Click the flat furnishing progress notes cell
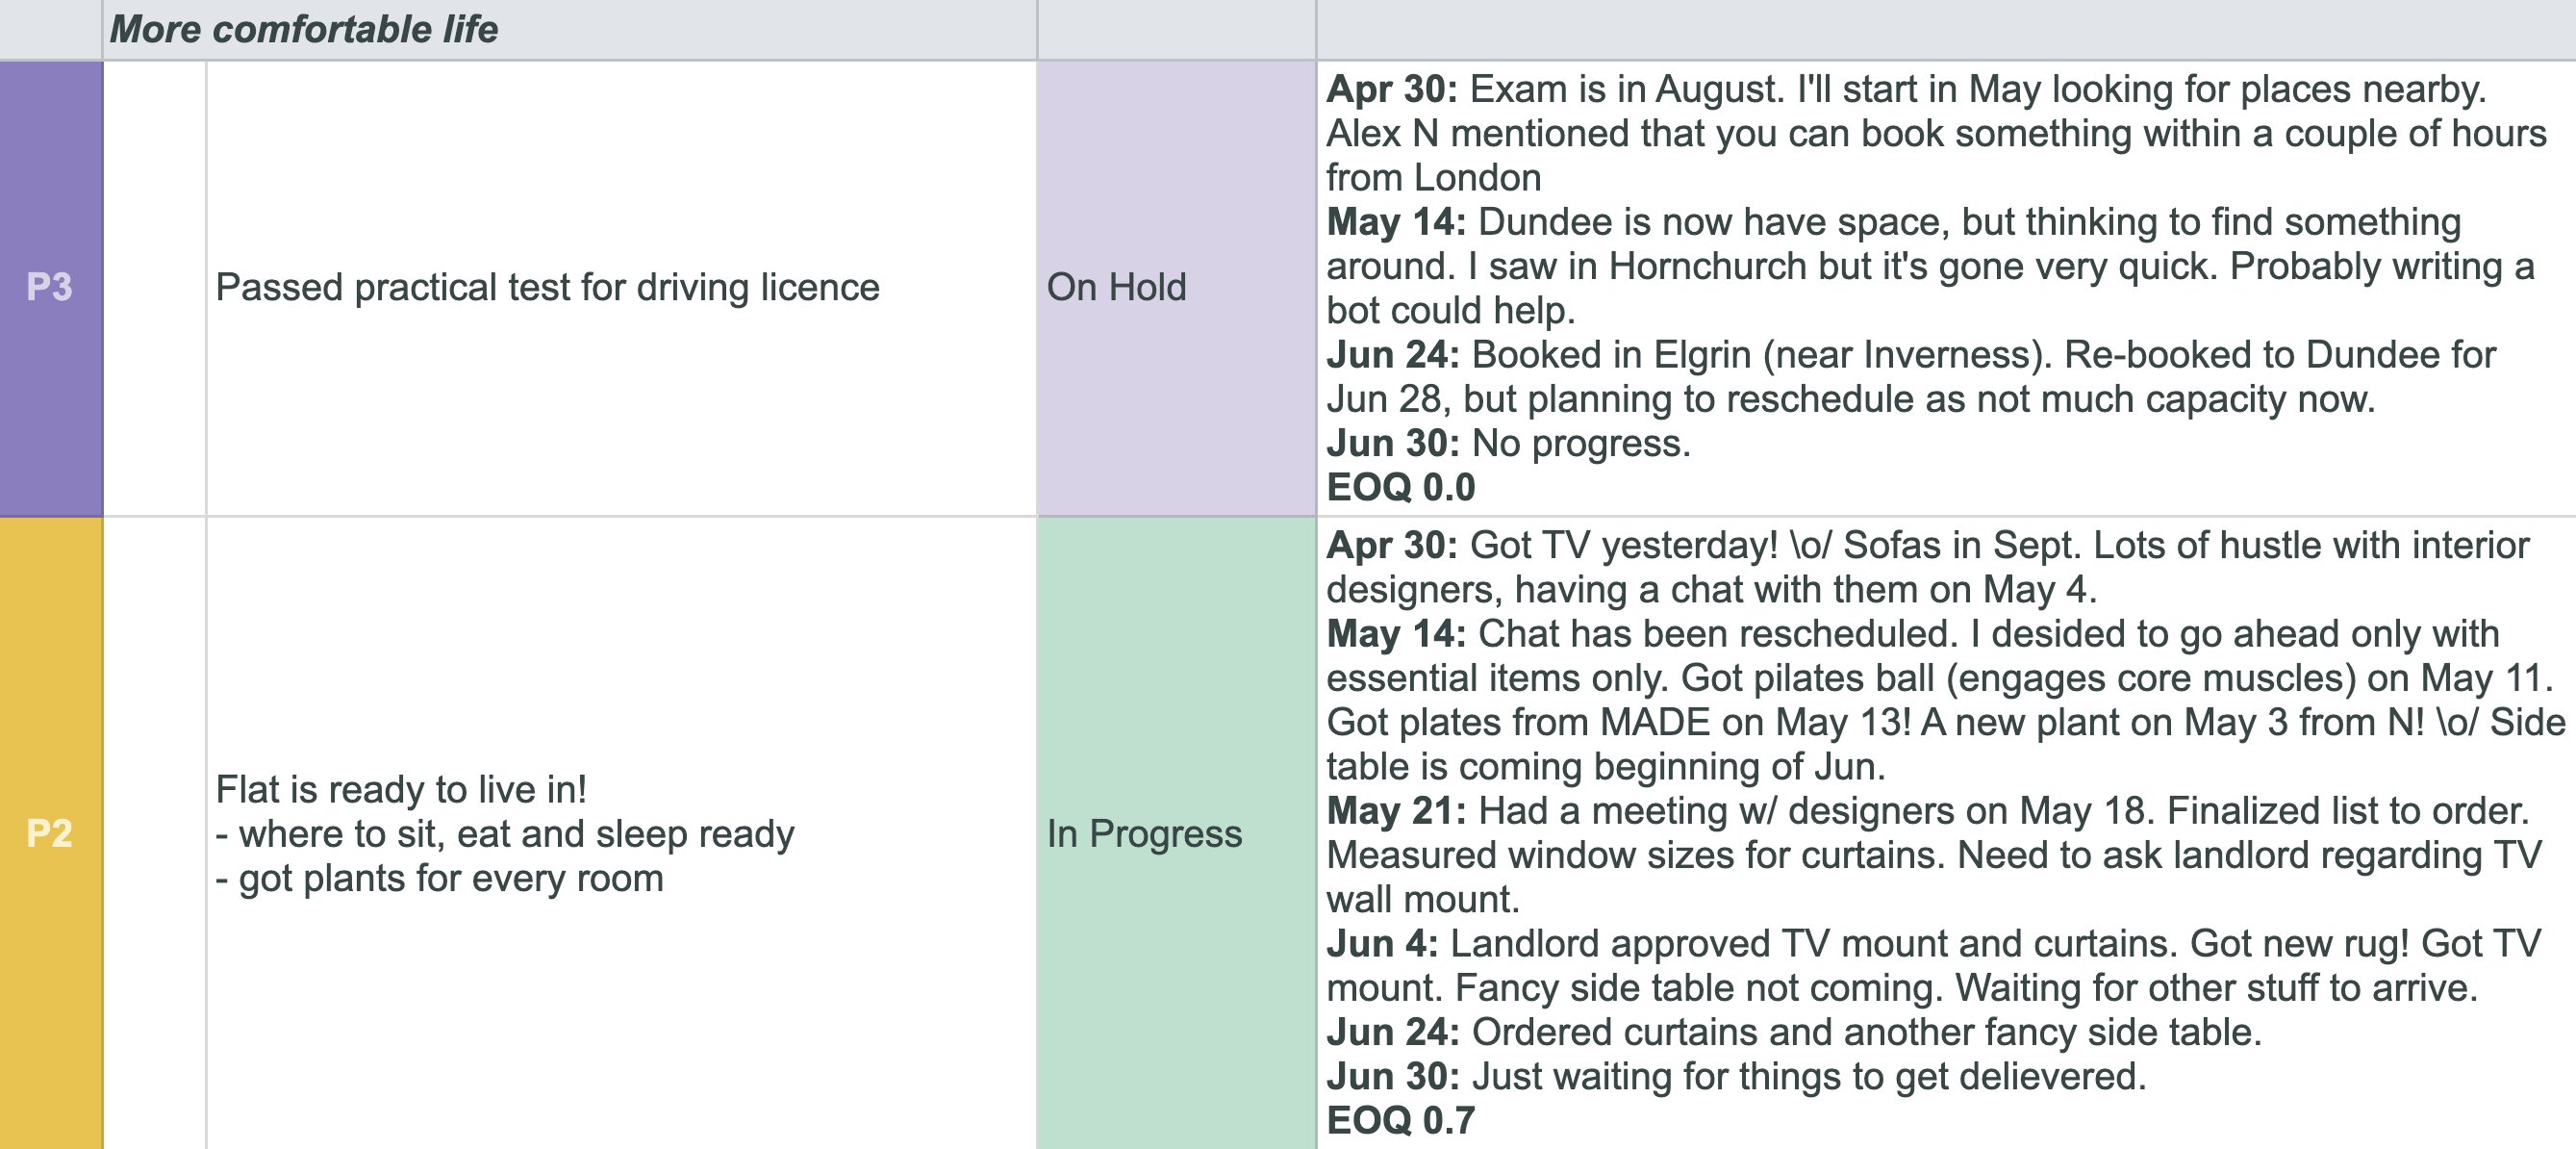The image size is (2576, 1149). pos(1946,833)
